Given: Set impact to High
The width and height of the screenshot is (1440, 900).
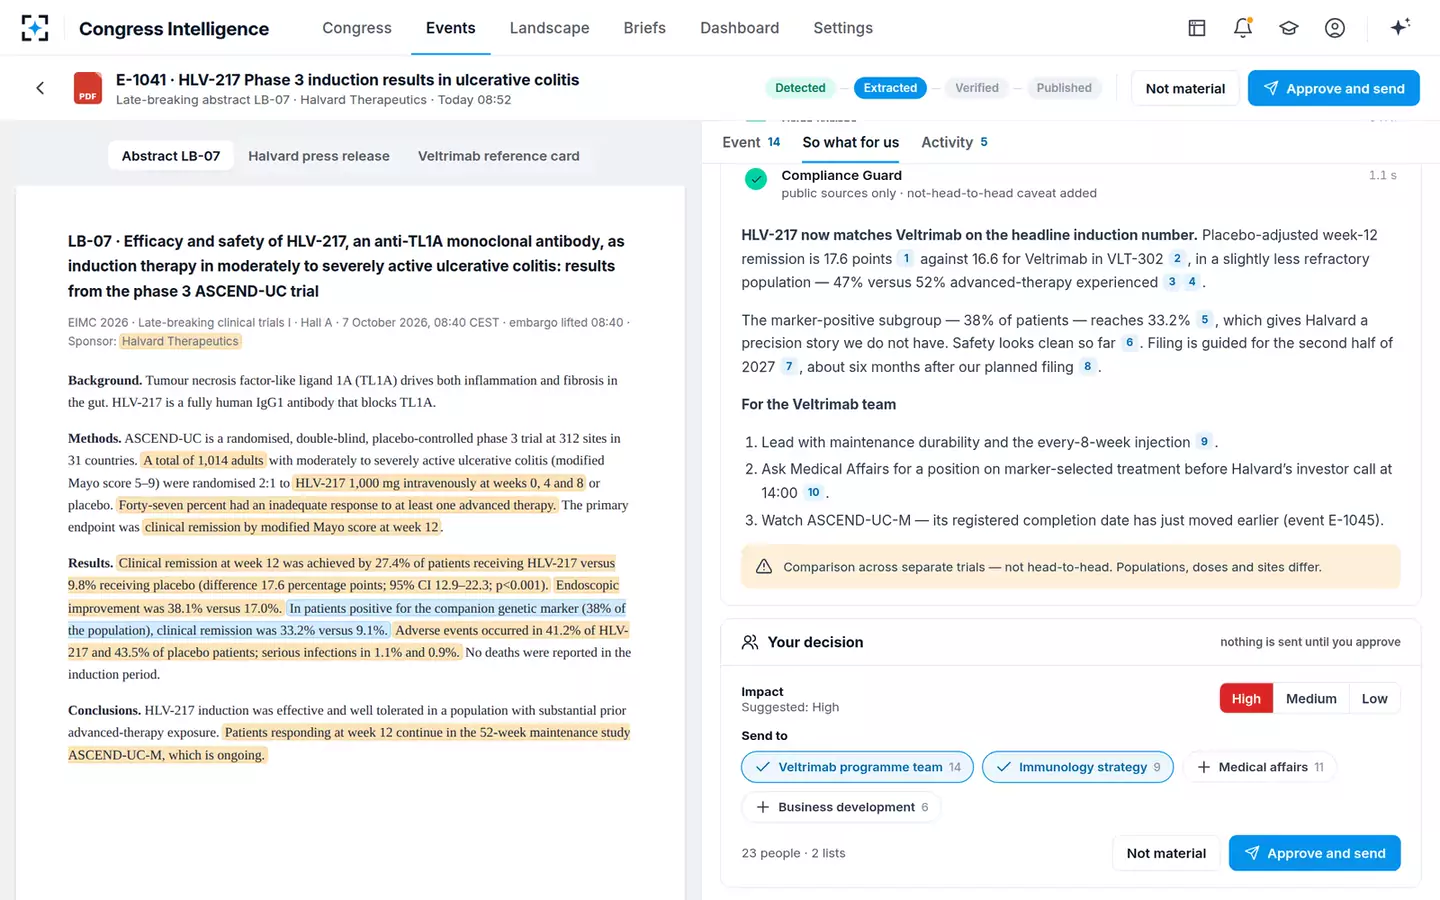Looking at the screenshot, I should point(1246,698).
